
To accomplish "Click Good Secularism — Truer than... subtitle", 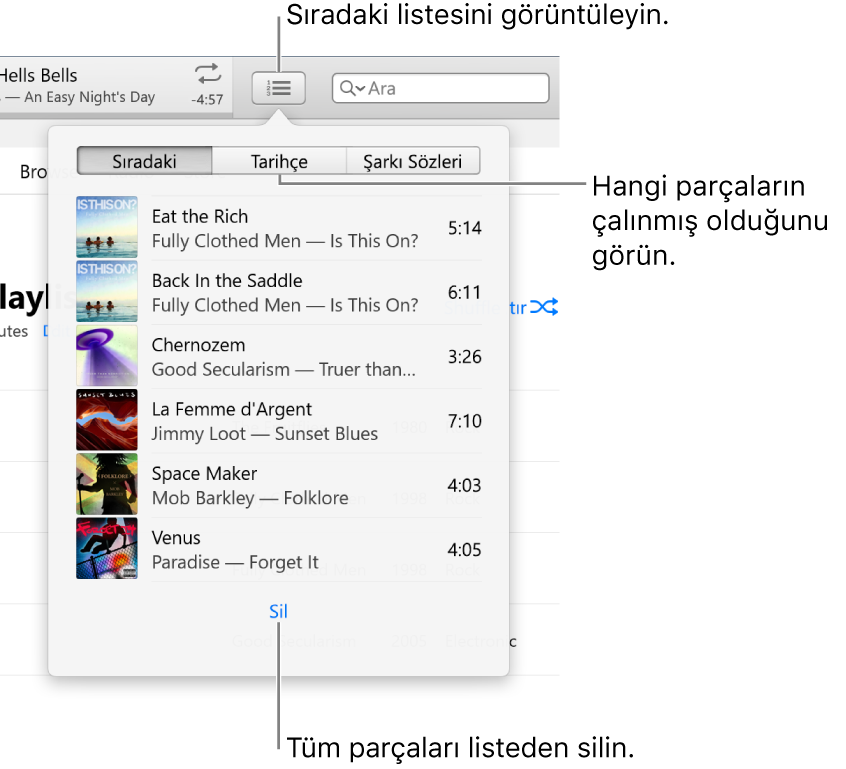I will pyautogui.click(x=284, y=370).
